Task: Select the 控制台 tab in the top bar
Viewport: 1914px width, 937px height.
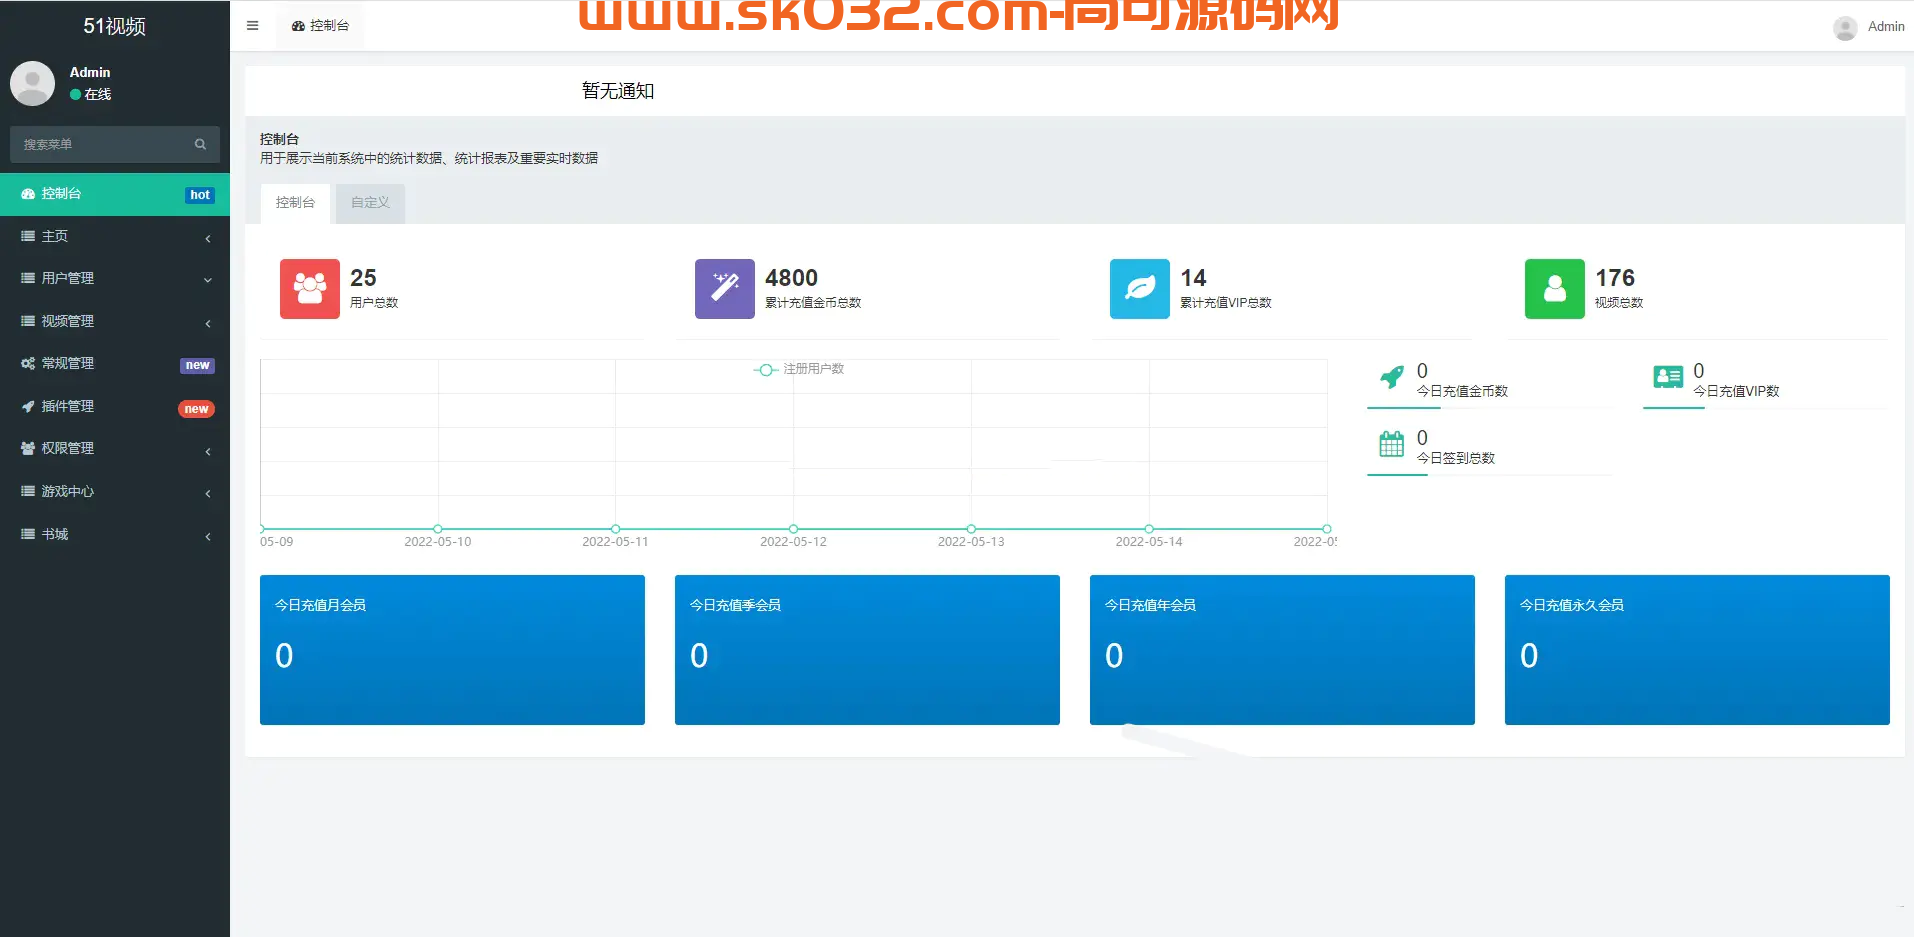Action: point(320,26)
